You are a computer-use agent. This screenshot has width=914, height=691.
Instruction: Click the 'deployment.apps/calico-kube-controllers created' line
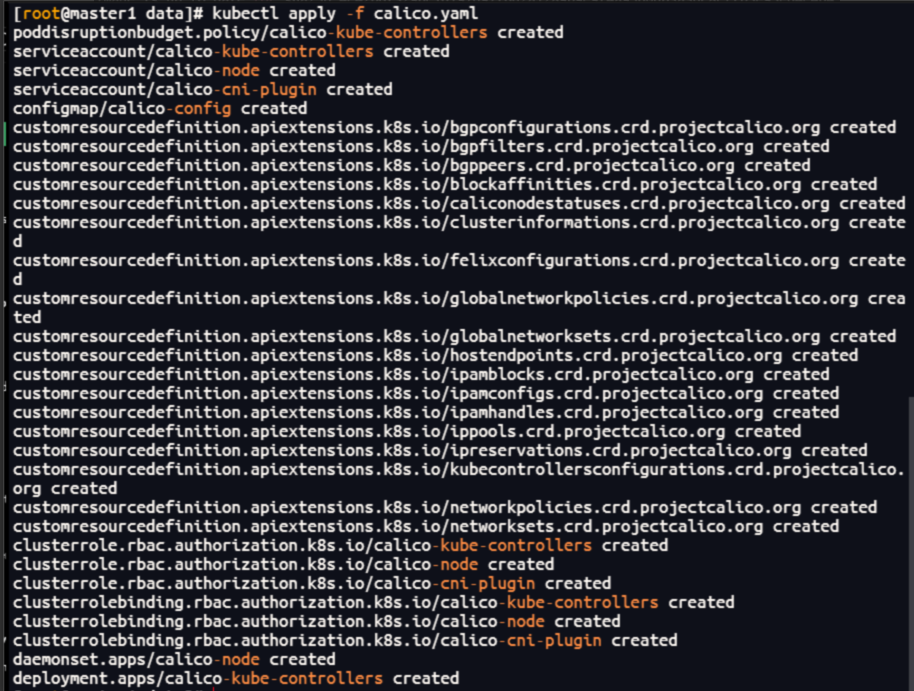pos(235,678)
